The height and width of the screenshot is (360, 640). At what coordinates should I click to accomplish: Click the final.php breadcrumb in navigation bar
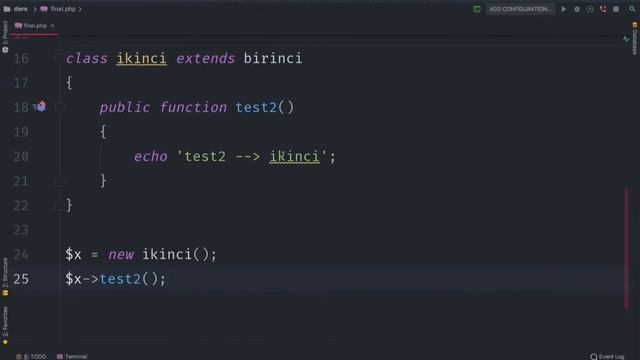63,9
